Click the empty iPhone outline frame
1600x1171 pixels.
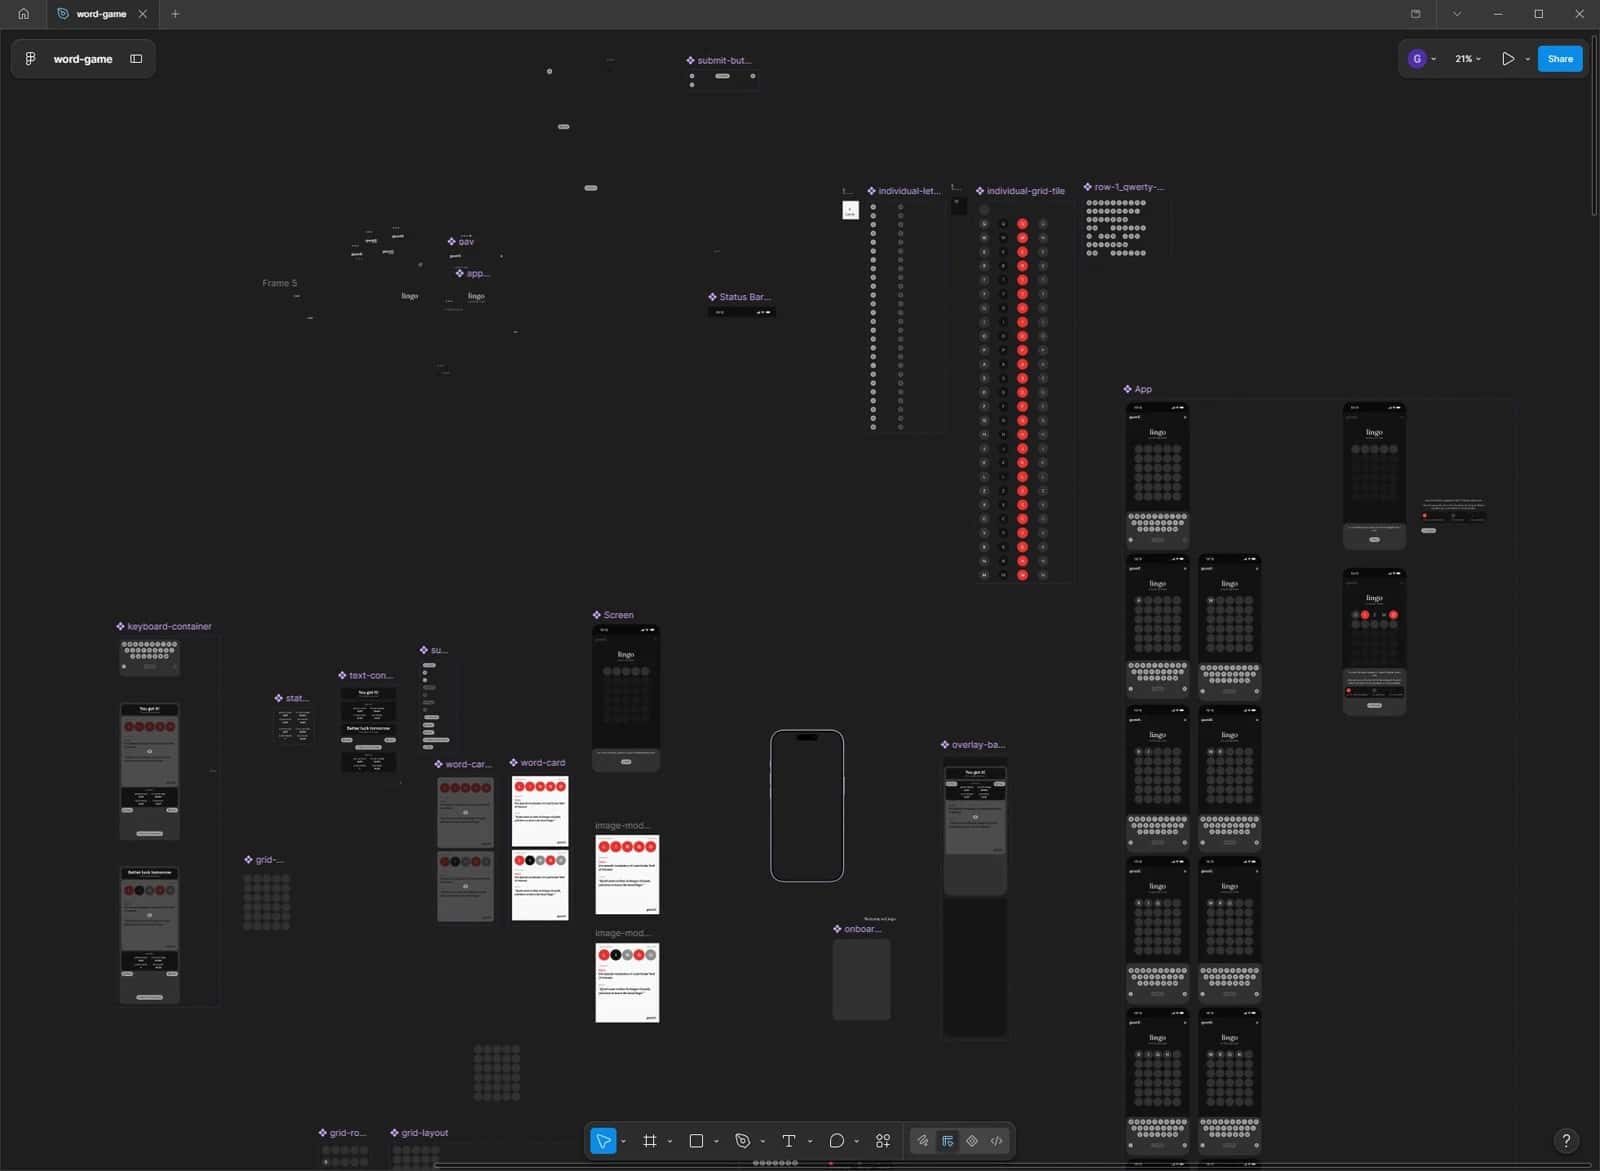tap(807, 806)
